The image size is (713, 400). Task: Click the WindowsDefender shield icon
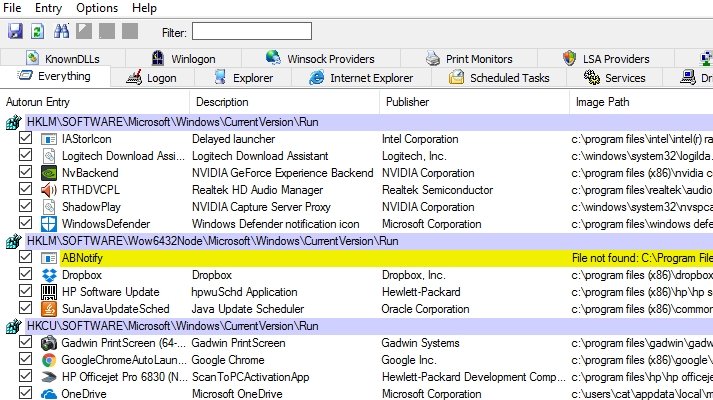(49, 224)
